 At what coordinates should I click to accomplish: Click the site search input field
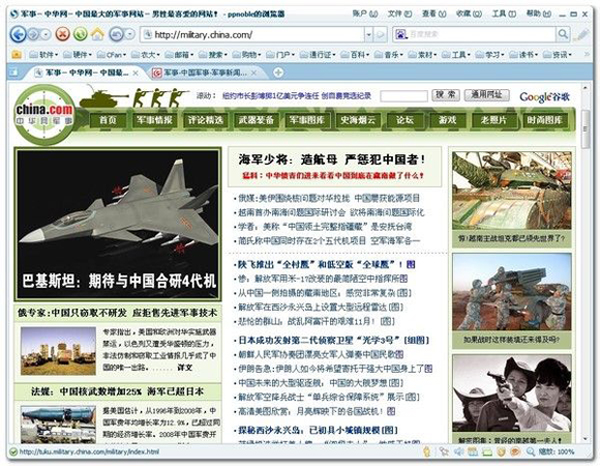click(404, 96)
